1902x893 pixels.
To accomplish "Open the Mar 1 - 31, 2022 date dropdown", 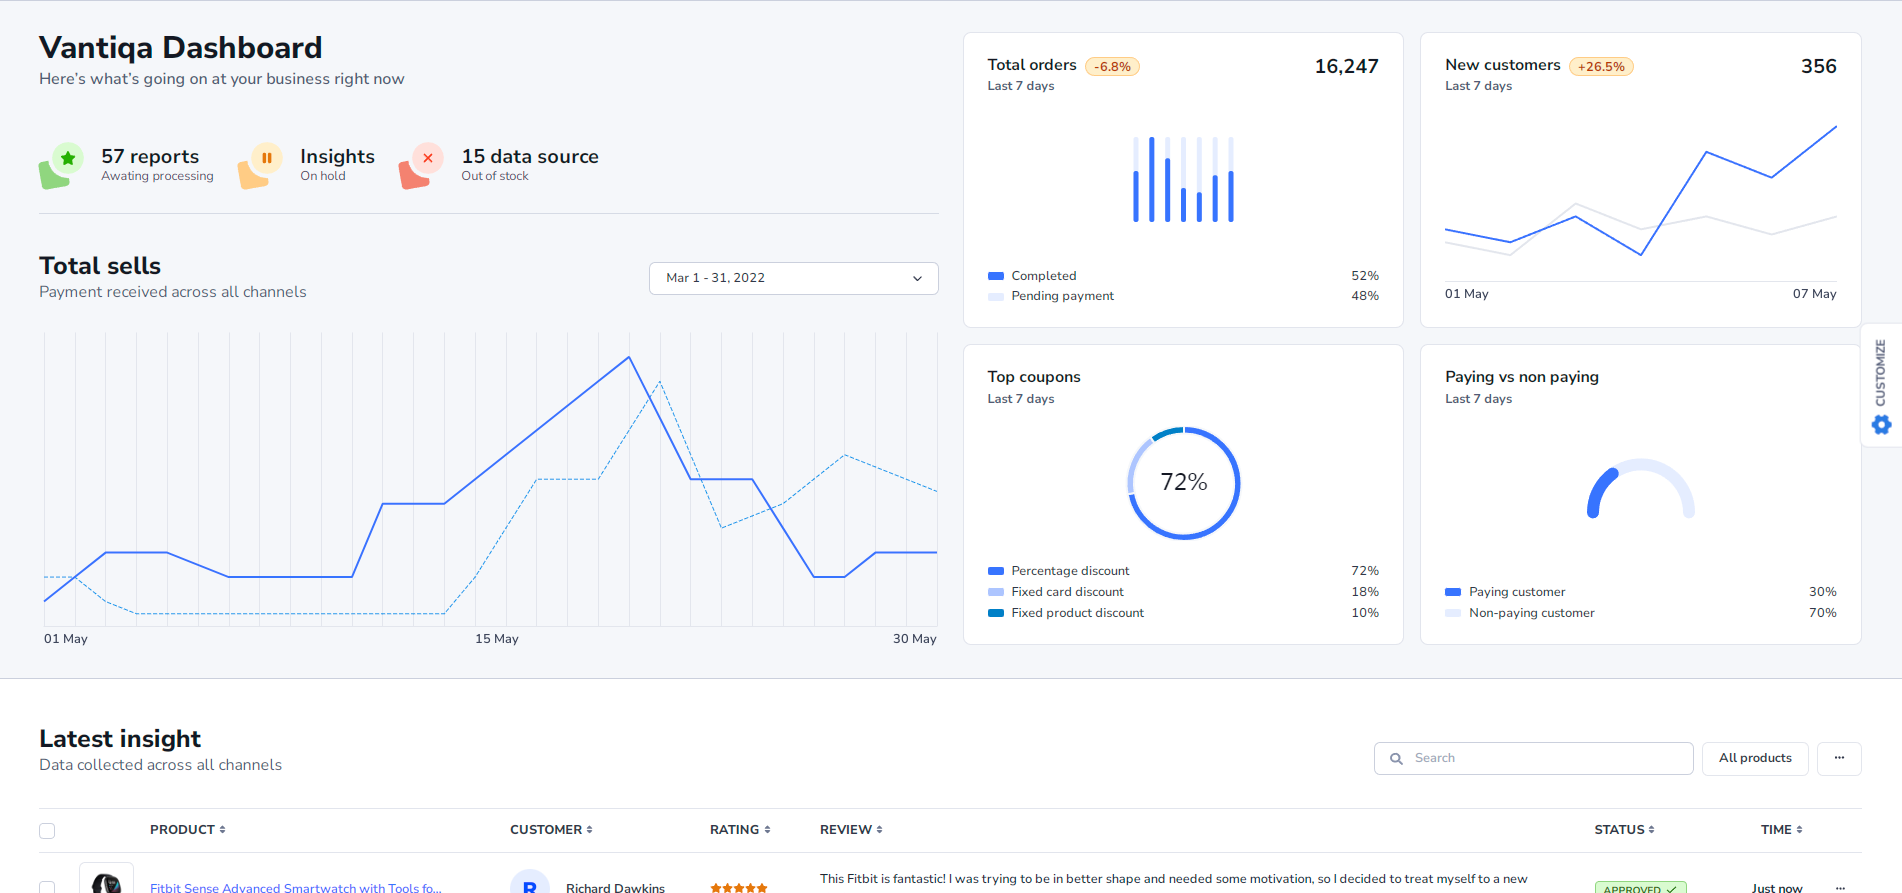I will pyautogui.click(x=794, y=278).
